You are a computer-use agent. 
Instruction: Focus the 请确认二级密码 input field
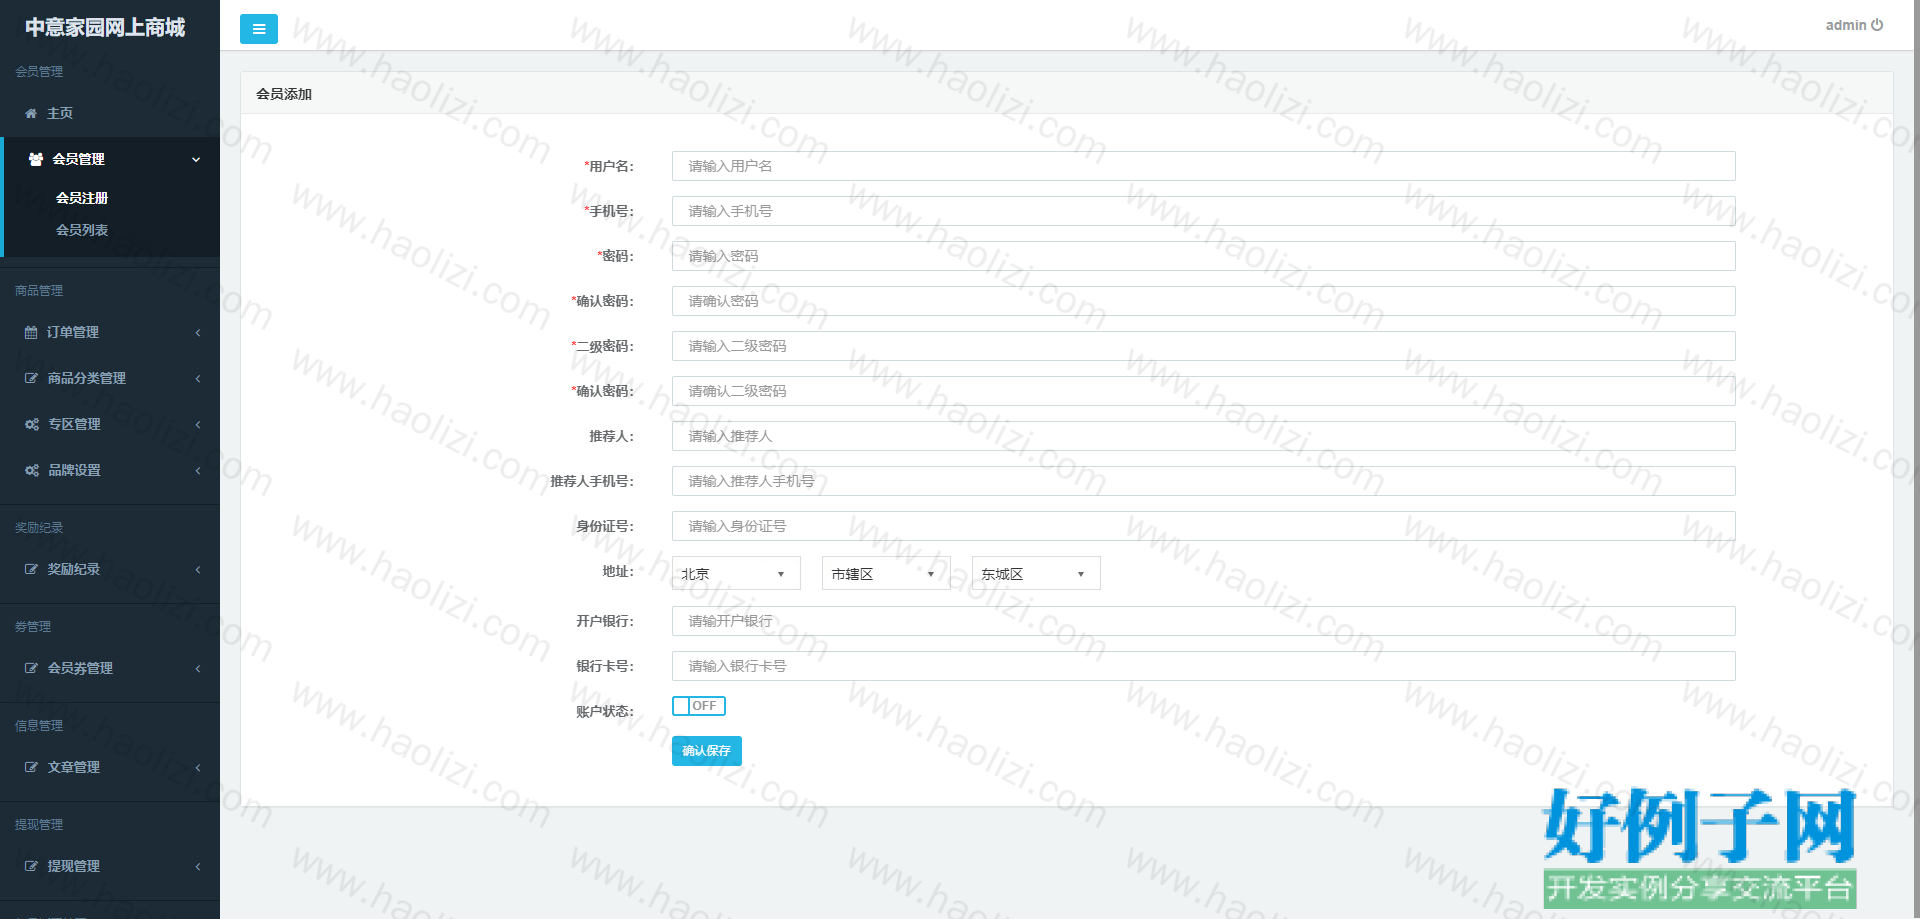tap(1203, 391)
